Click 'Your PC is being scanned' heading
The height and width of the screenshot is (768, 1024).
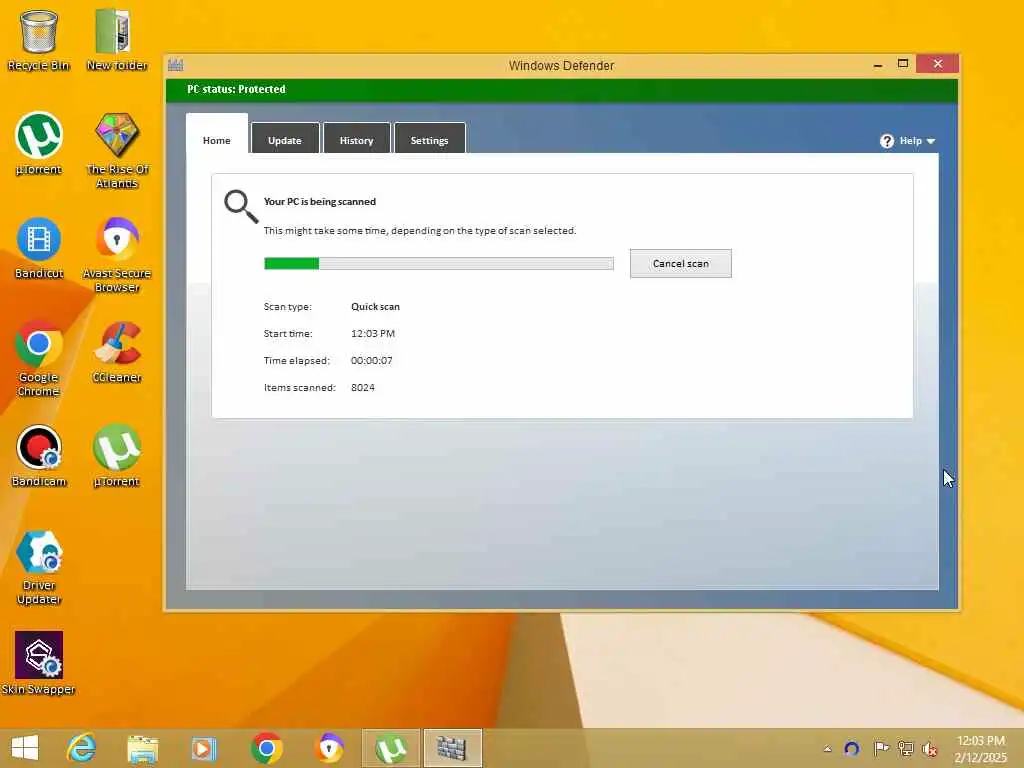pos(320,201)
